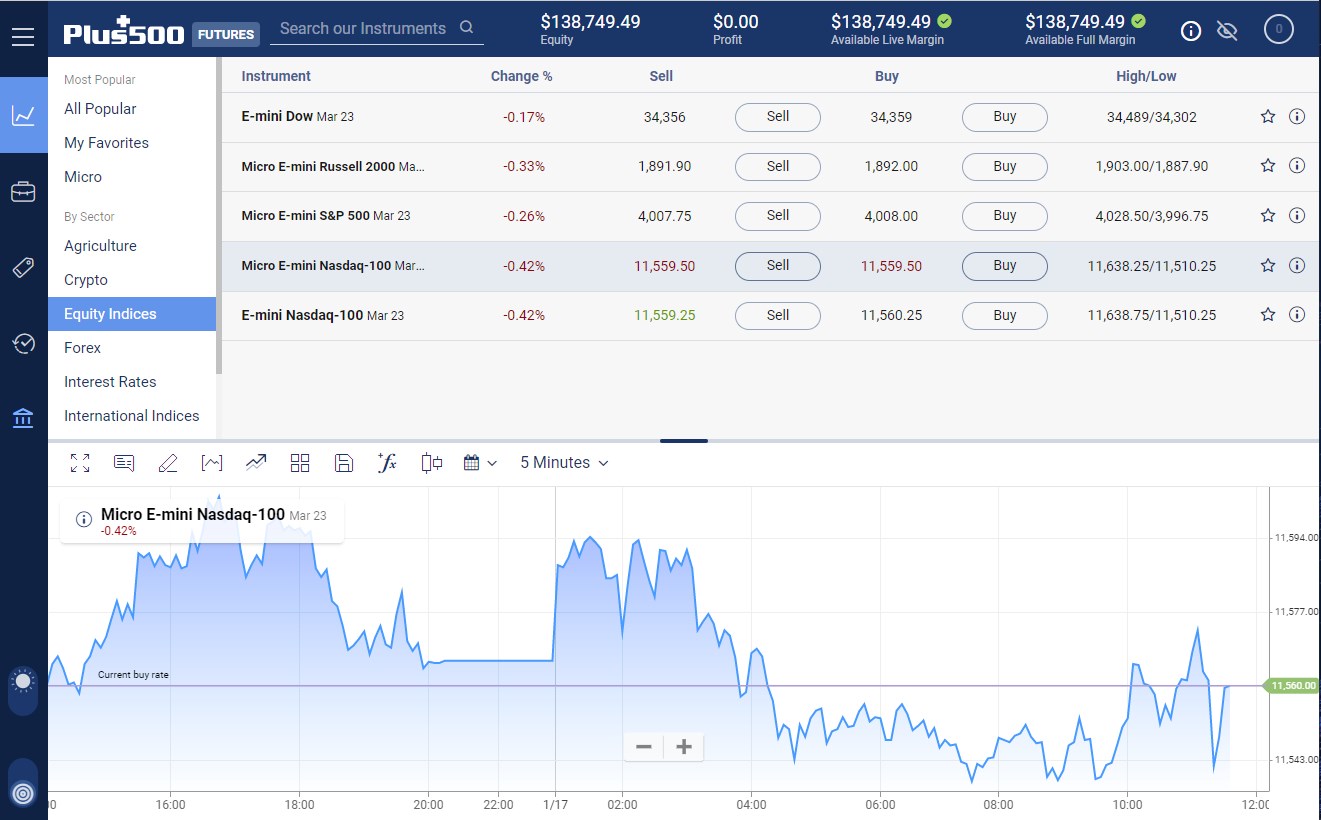Open the My Favorites list
The width and height of the screenshot is (1321, 820).
106,143
